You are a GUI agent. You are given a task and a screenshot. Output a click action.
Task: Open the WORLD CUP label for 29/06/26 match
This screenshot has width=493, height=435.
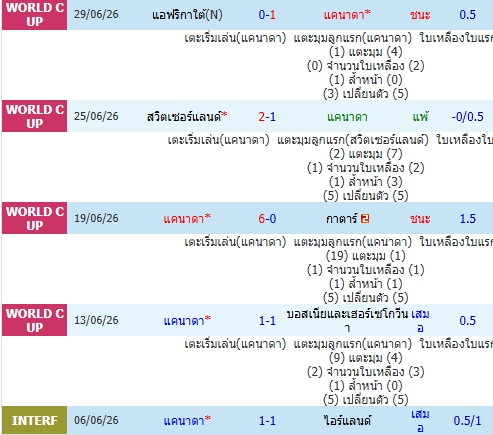click(34, 15)
